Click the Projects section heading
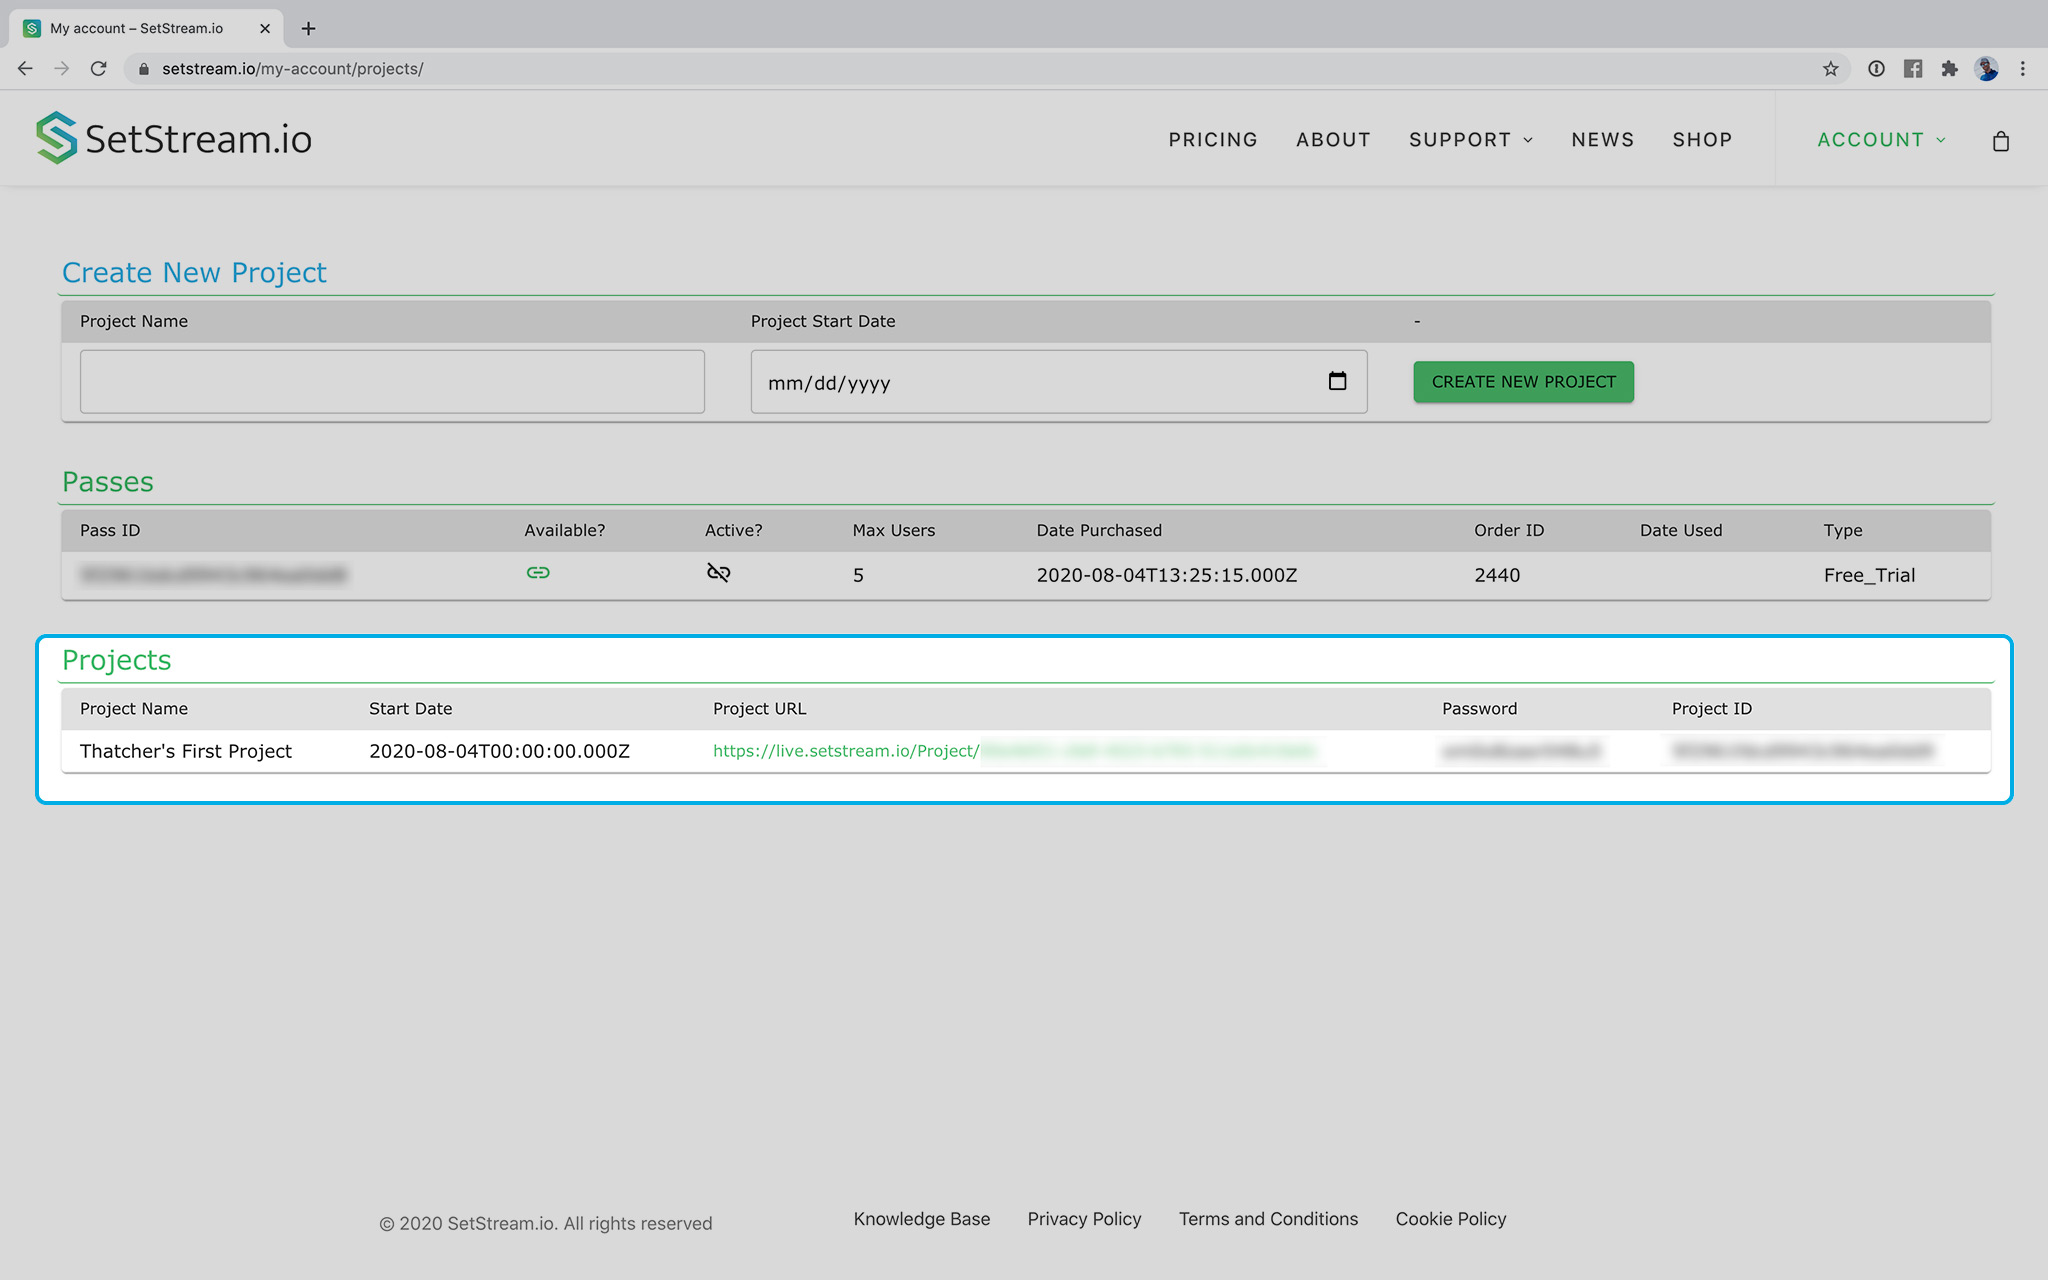 pyautogui.click(x=116, y=660)
